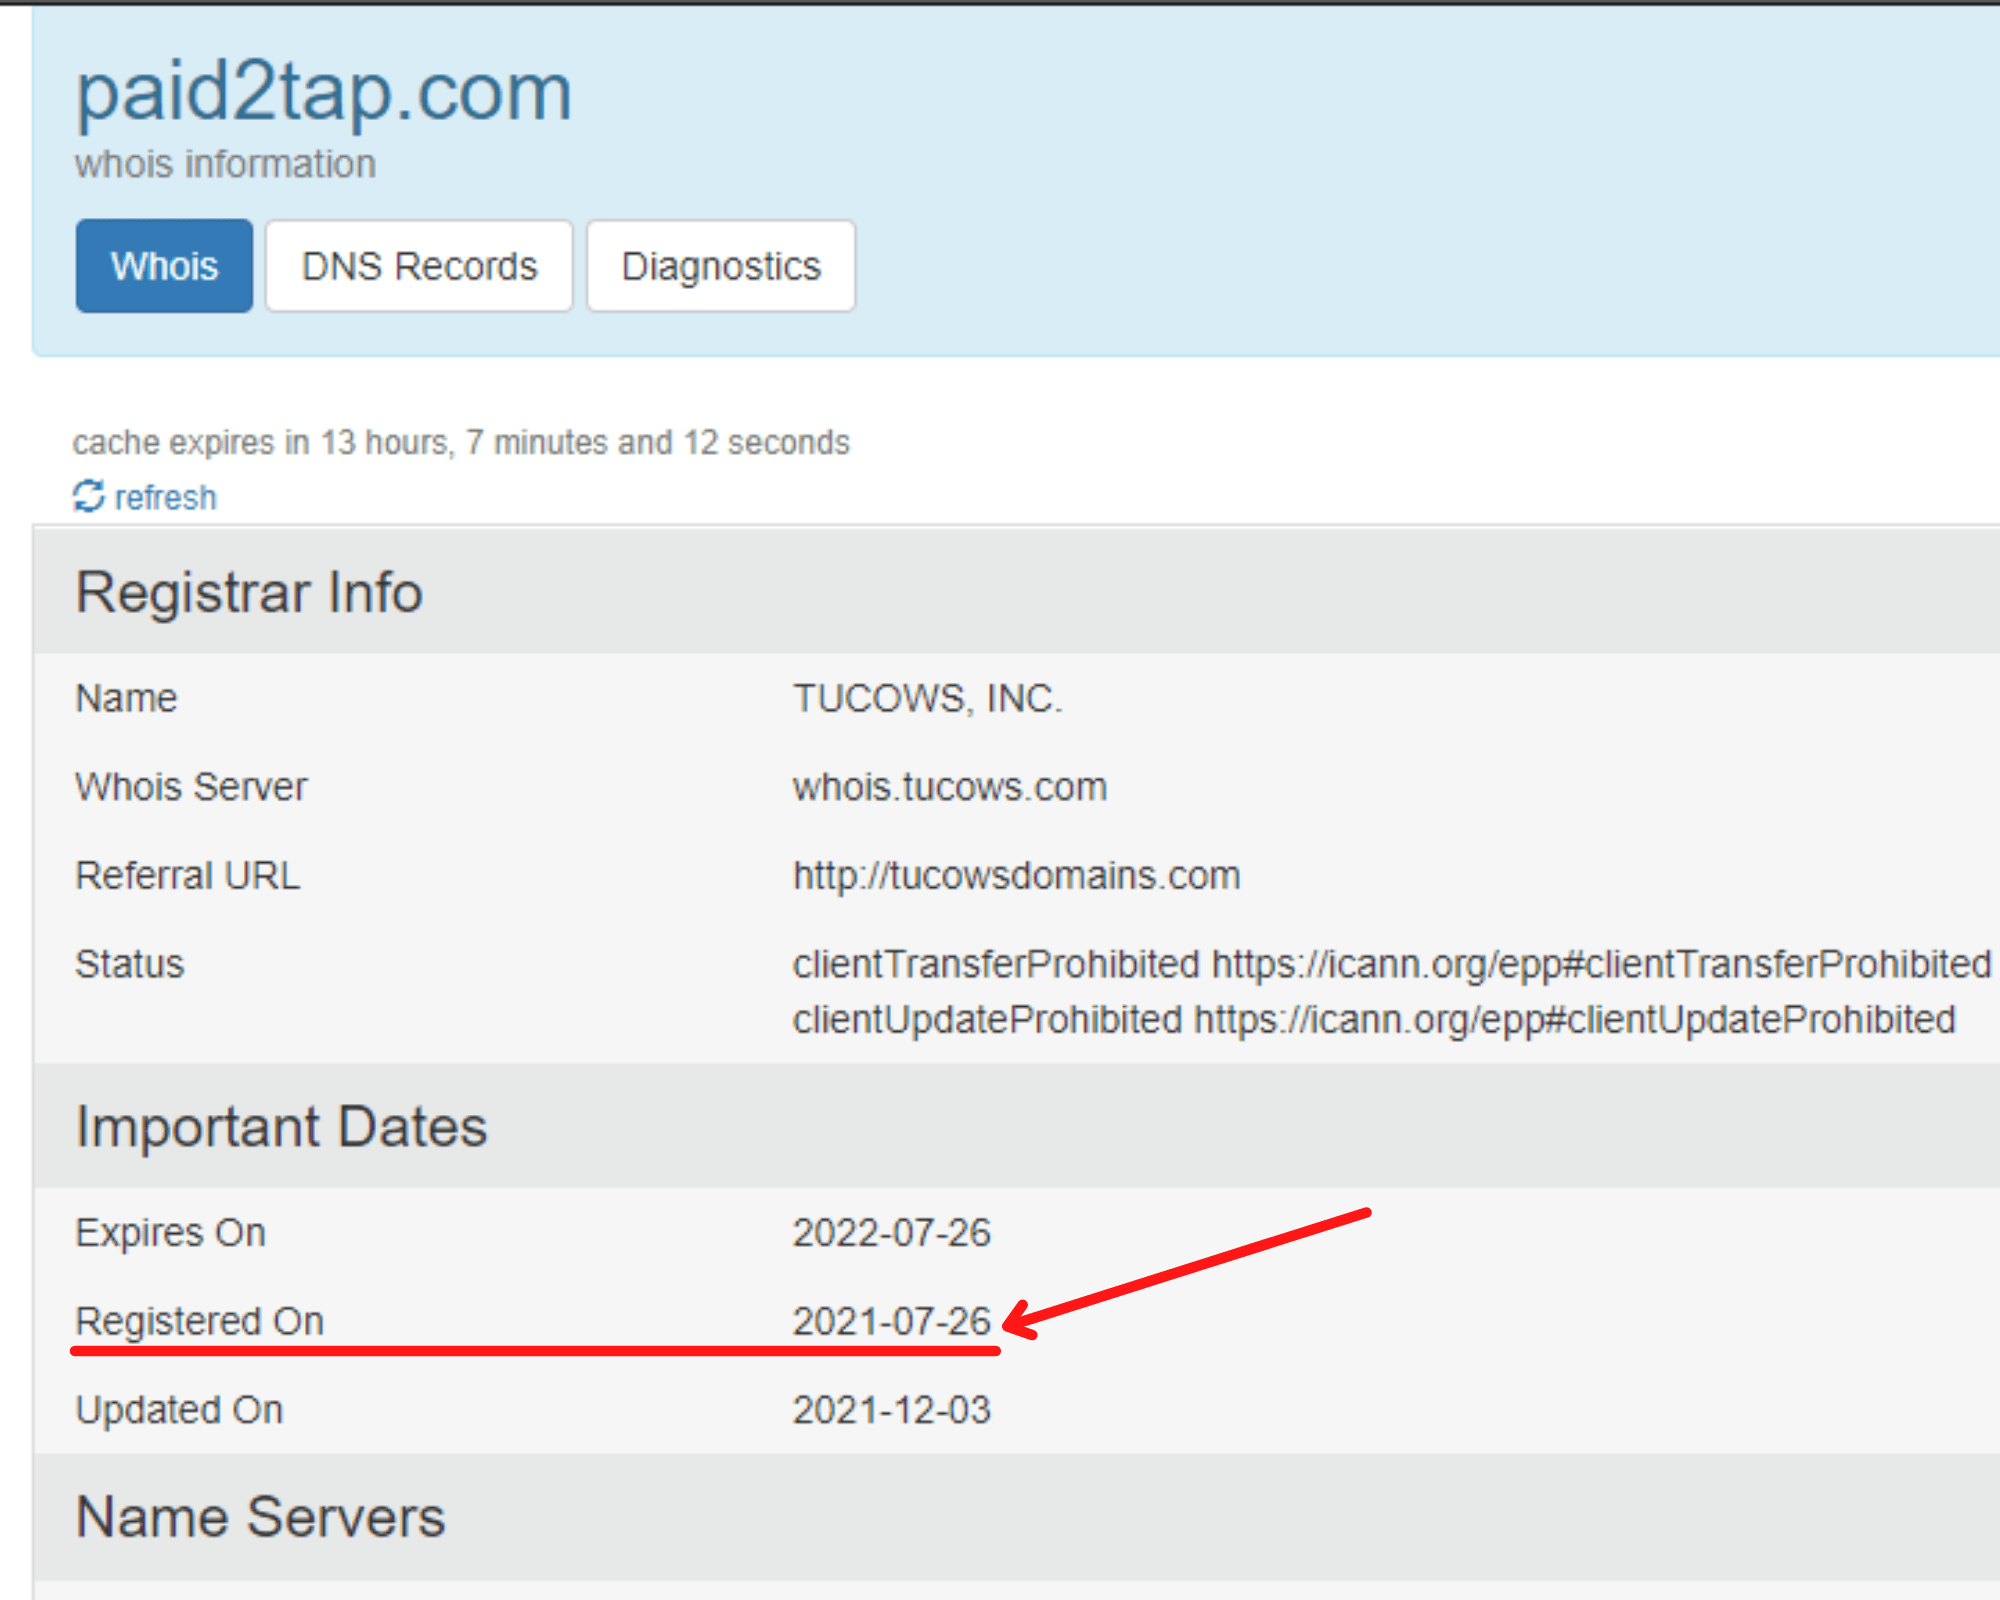Screen dimensions: 2000x1600
Task: Click the TUCOWS, INC. registrar name
Action: (x=927, y=698)
